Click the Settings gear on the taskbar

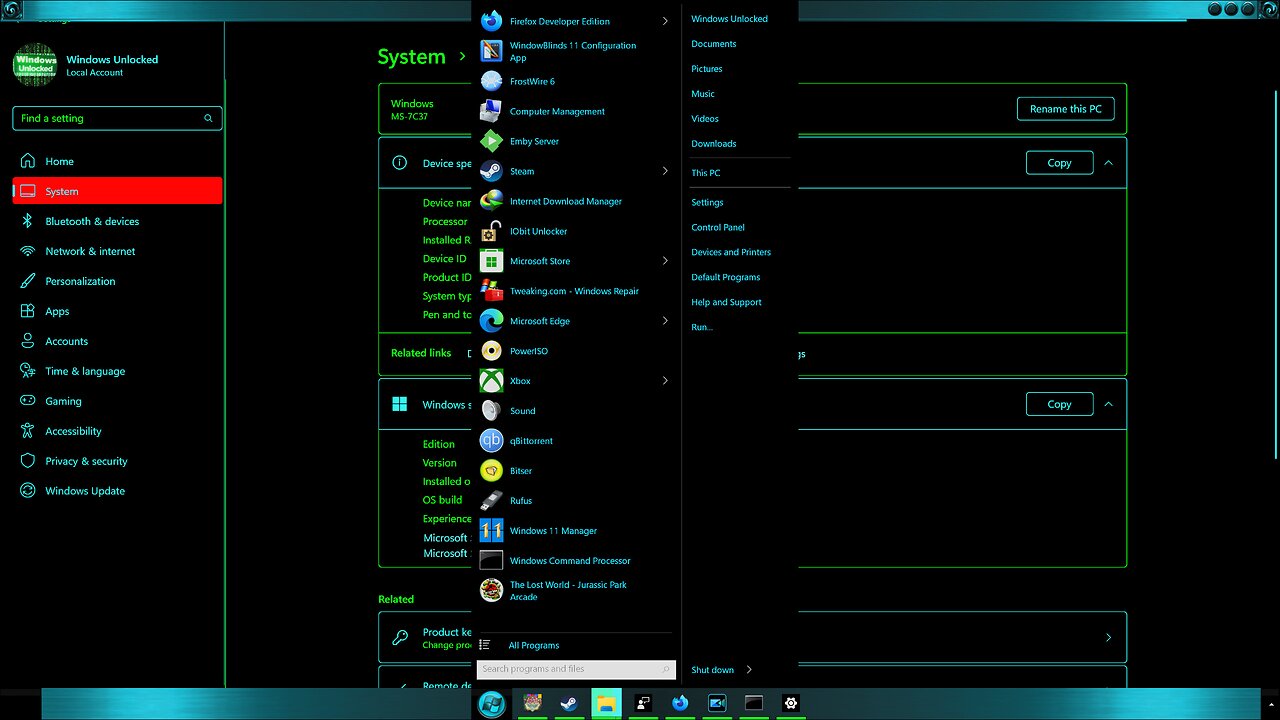[x=791, y=703]
